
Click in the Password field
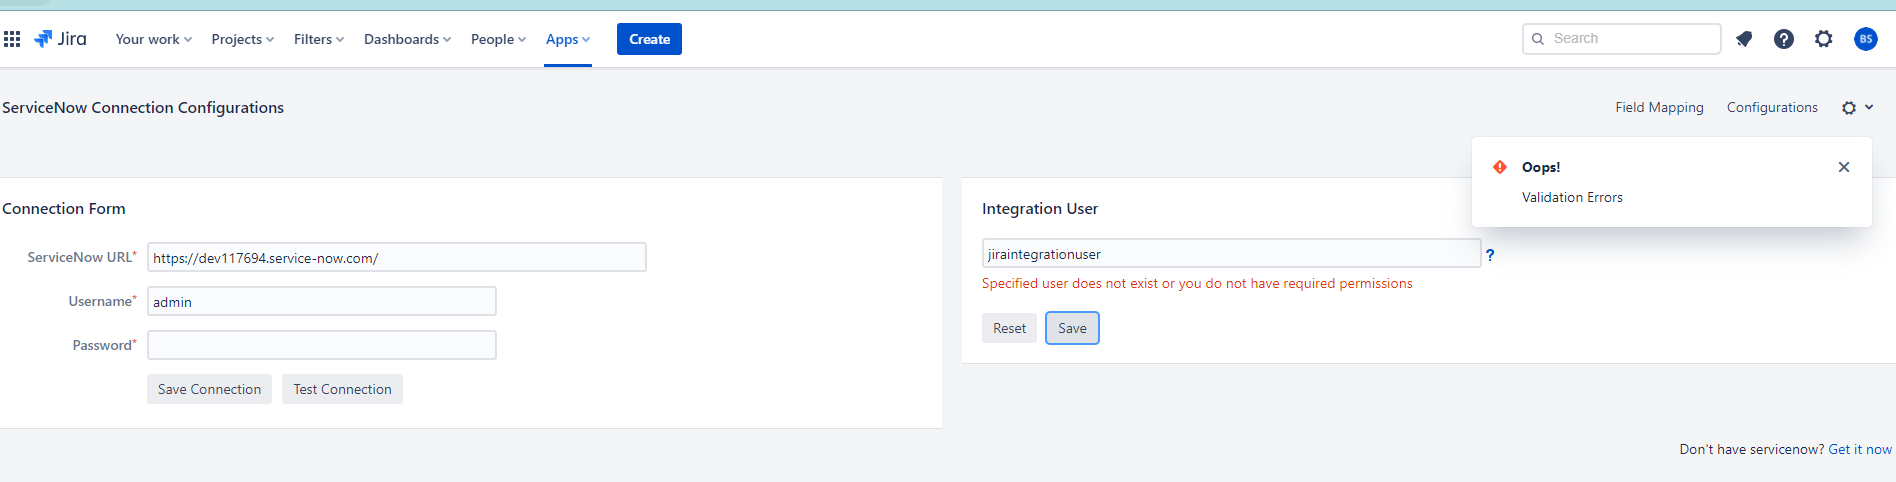(322, 345)
